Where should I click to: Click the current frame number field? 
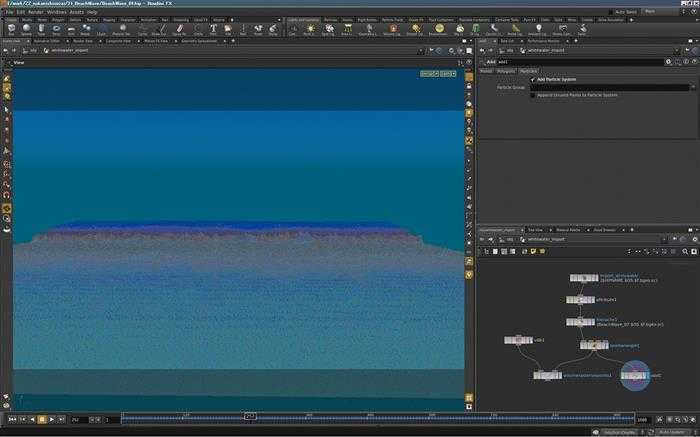[79, 420]
